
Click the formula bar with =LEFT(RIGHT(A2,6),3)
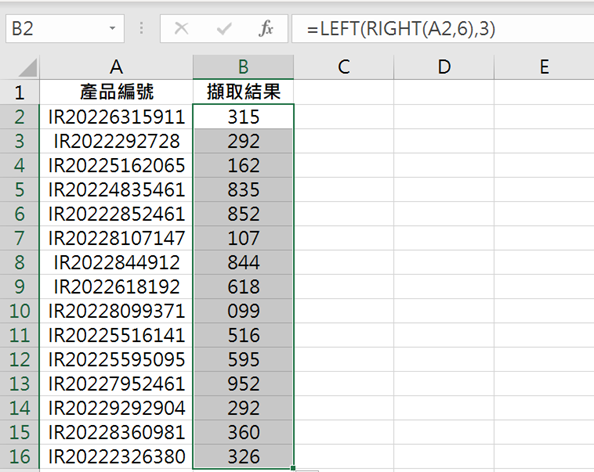442,28
